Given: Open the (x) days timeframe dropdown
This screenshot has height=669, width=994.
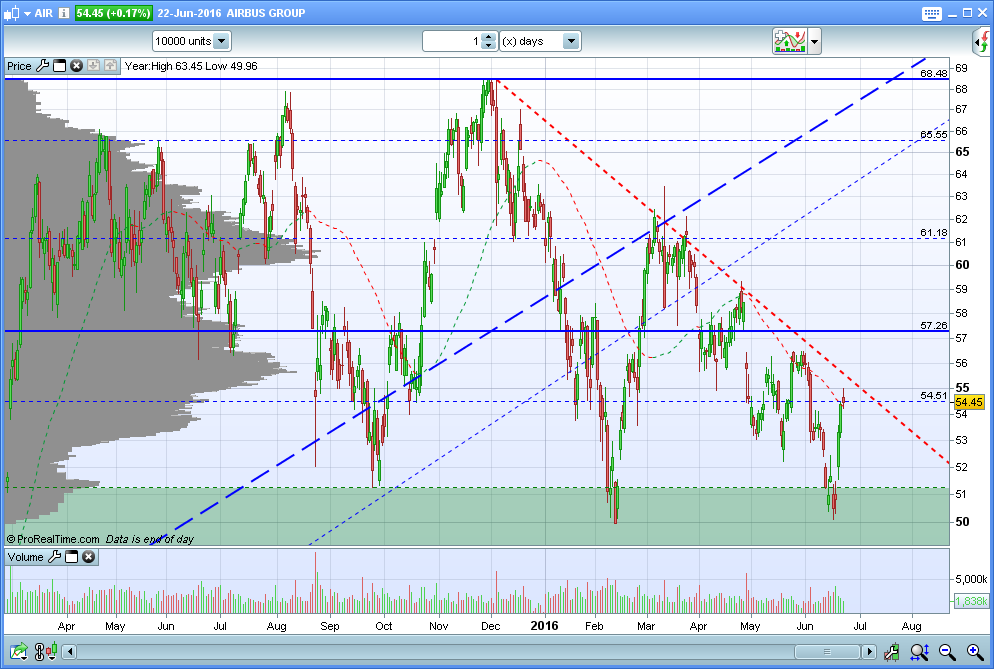Looking at the screenshot, I should 540,41.
